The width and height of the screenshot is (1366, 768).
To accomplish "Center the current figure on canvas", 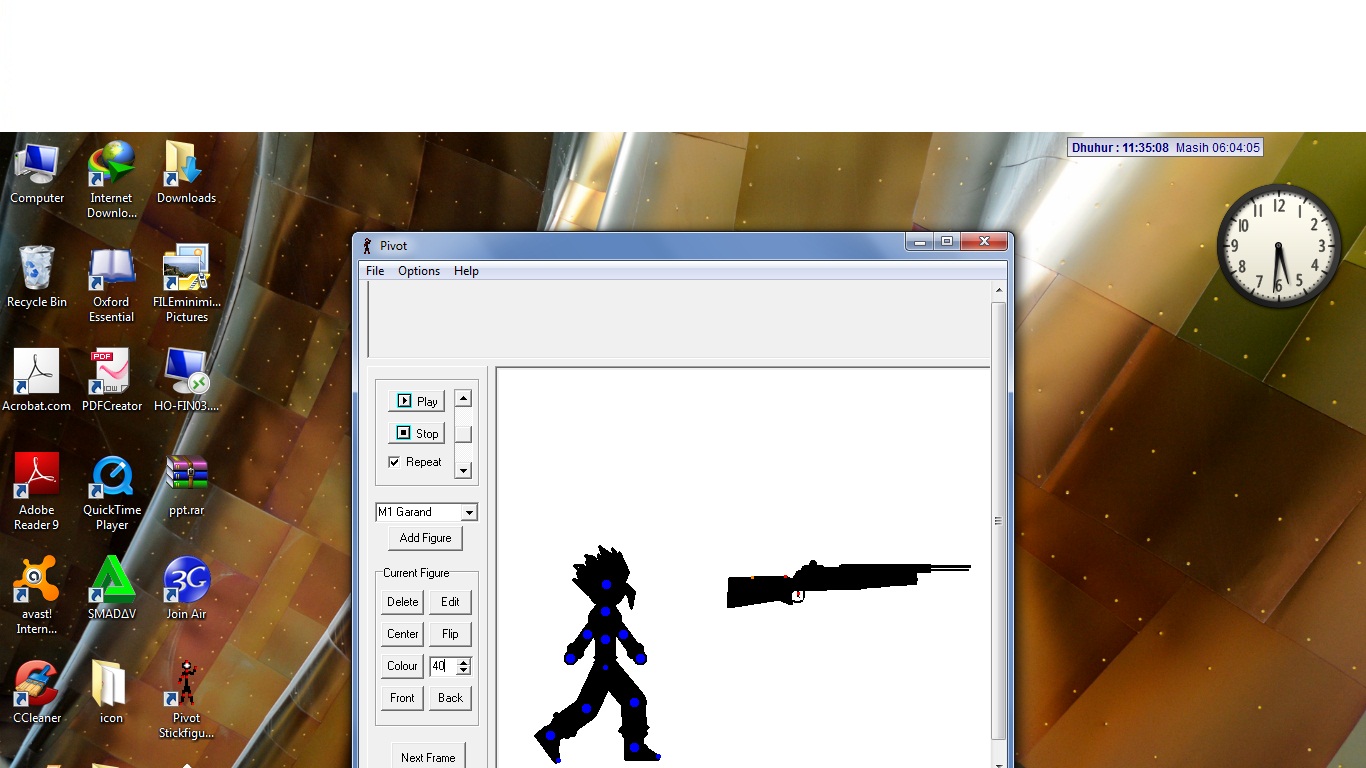I will 400,633.
